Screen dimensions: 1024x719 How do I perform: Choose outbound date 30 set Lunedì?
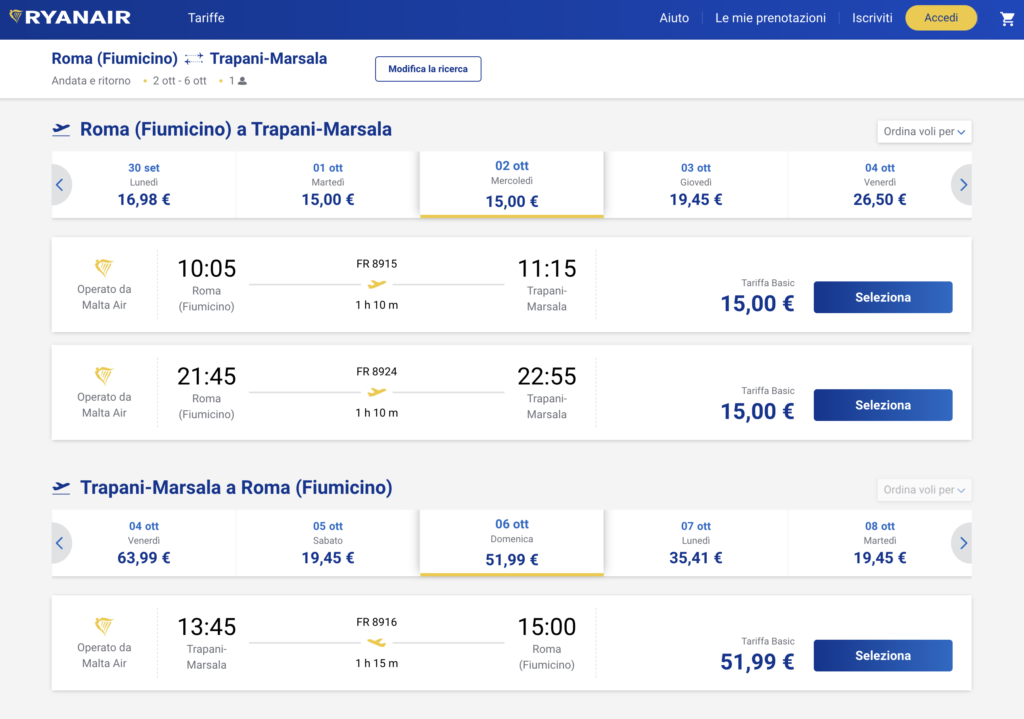tap(144, 185)
